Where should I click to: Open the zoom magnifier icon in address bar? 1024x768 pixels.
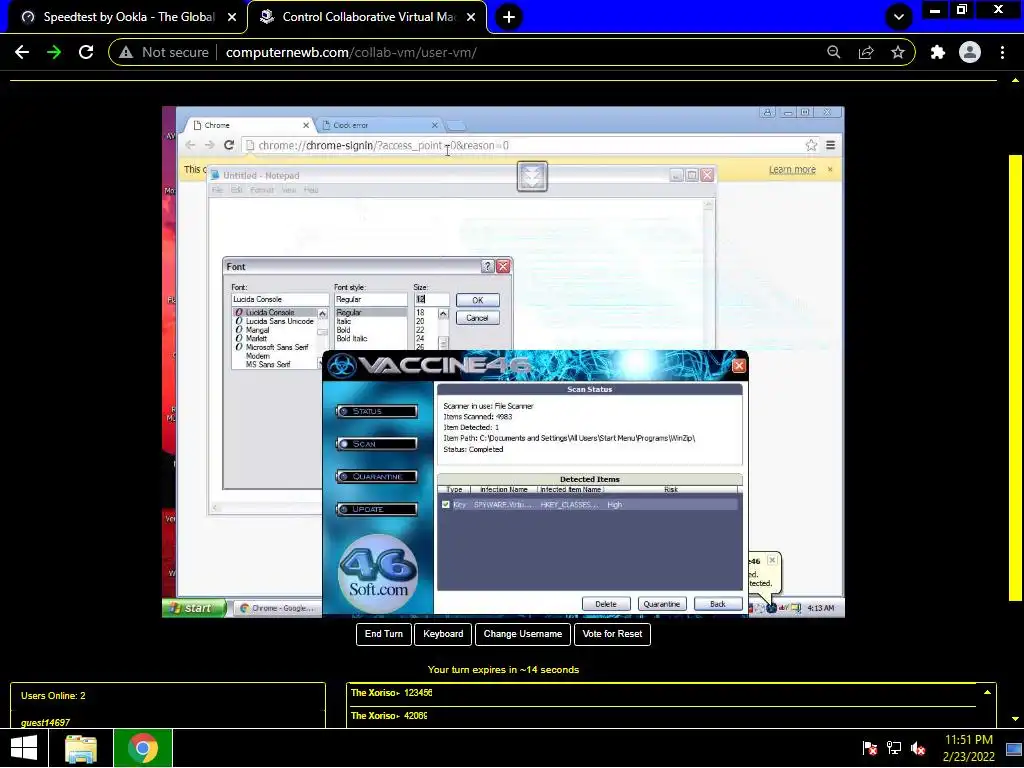(x=833, y=52)
